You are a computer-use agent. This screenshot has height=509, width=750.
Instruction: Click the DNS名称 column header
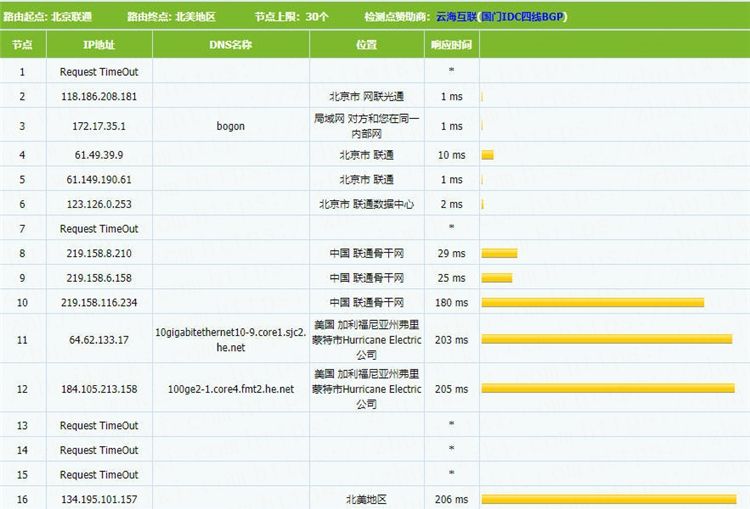coord(230,45)
